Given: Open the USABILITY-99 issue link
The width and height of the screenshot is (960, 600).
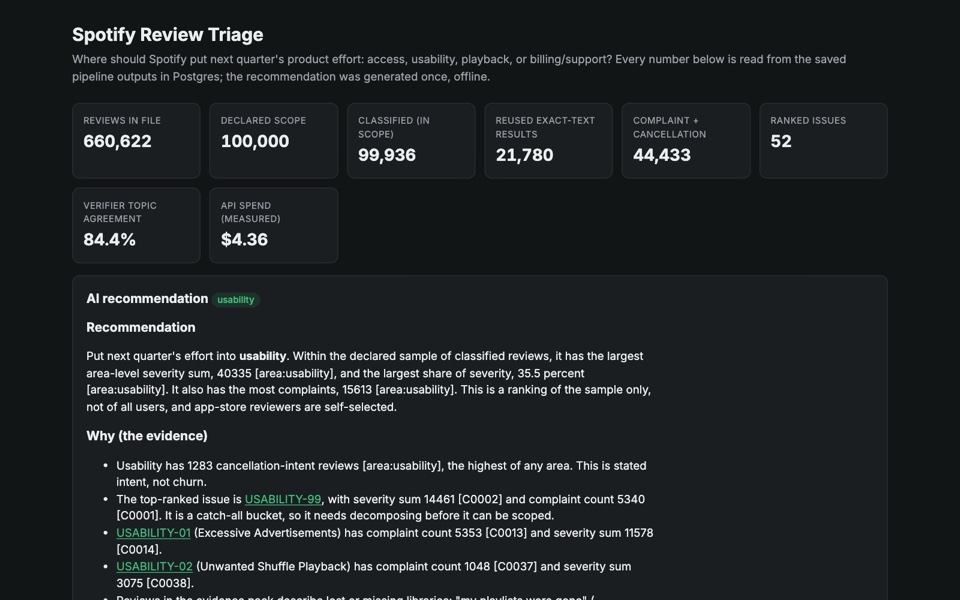Looking at the screenshot, I should [x=283, y=499].
